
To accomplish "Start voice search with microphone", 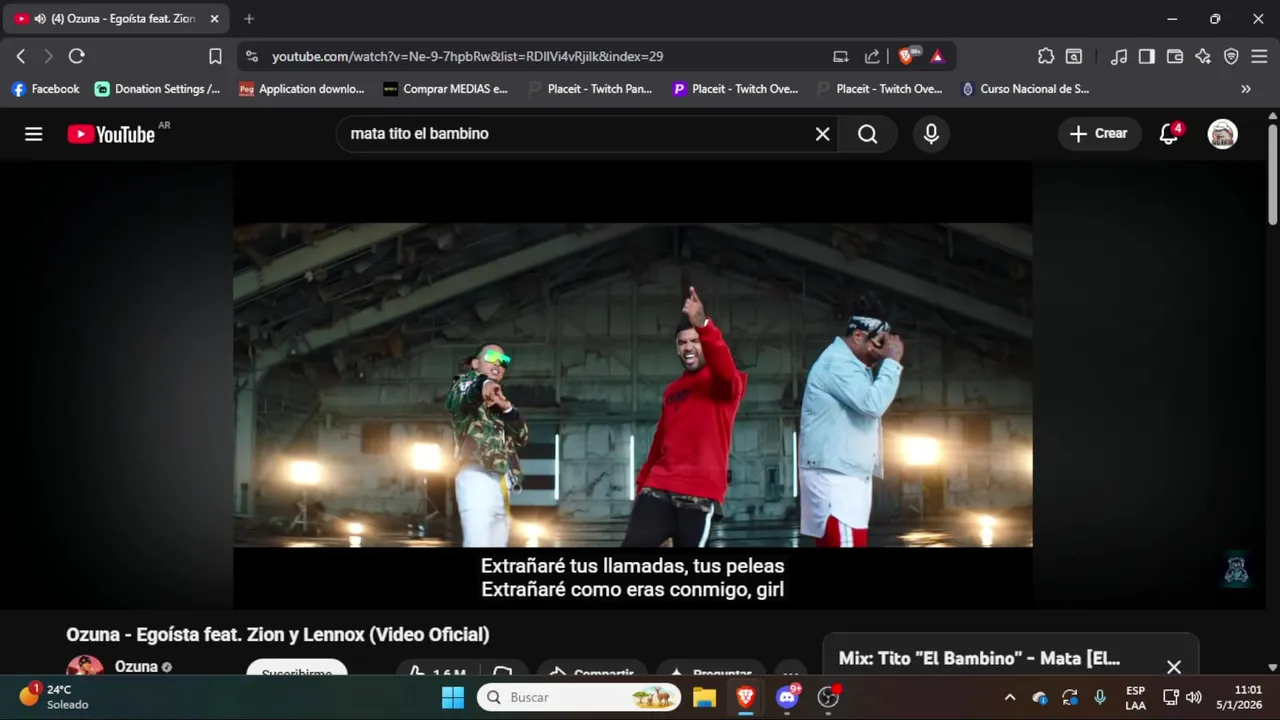I will click(x=931, y=134).
